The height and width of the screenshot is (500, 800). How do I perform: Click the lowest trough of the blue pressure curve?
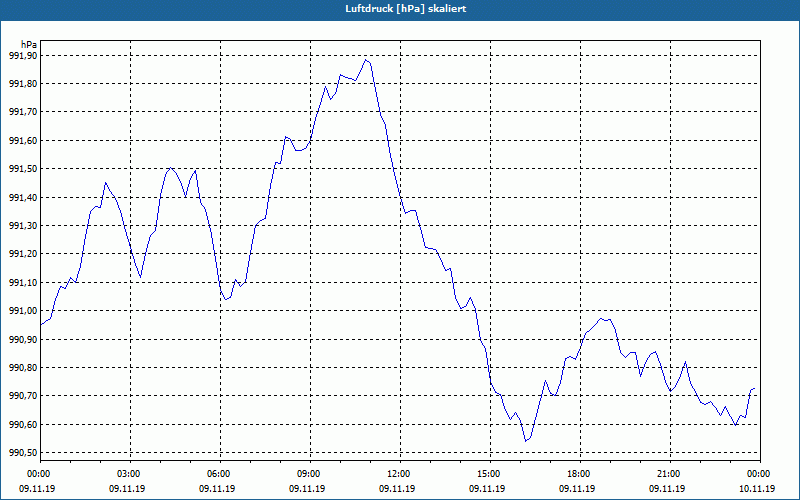coord(526,441)
